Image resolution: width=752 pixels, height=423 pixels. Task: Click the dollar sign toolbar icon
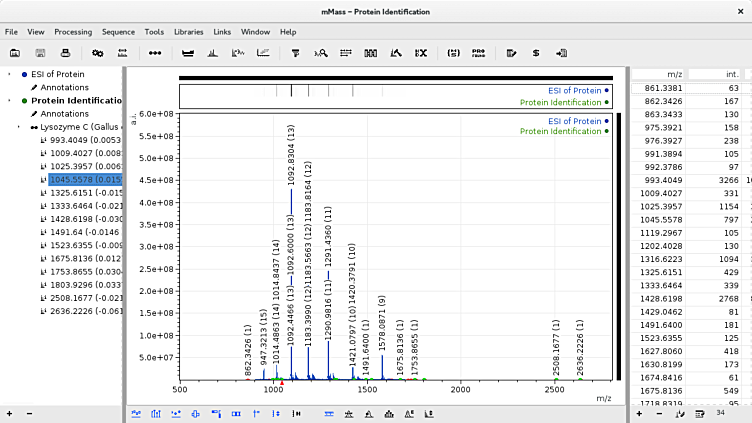point(536,52)
